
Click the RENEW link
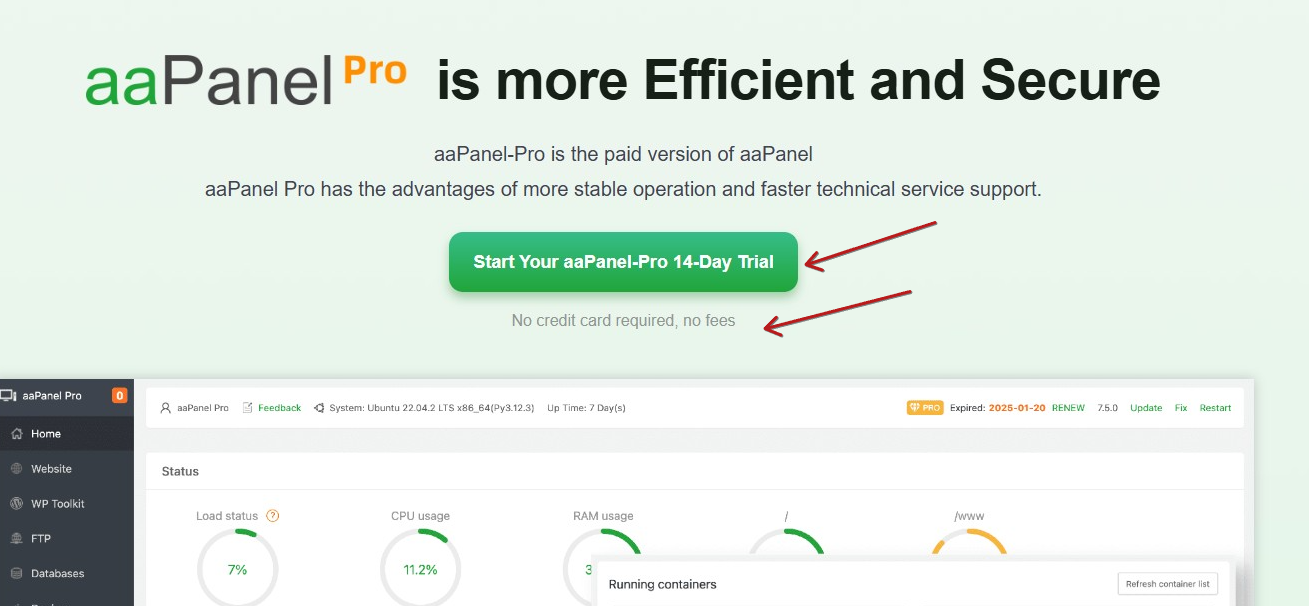coord(1068,408)
